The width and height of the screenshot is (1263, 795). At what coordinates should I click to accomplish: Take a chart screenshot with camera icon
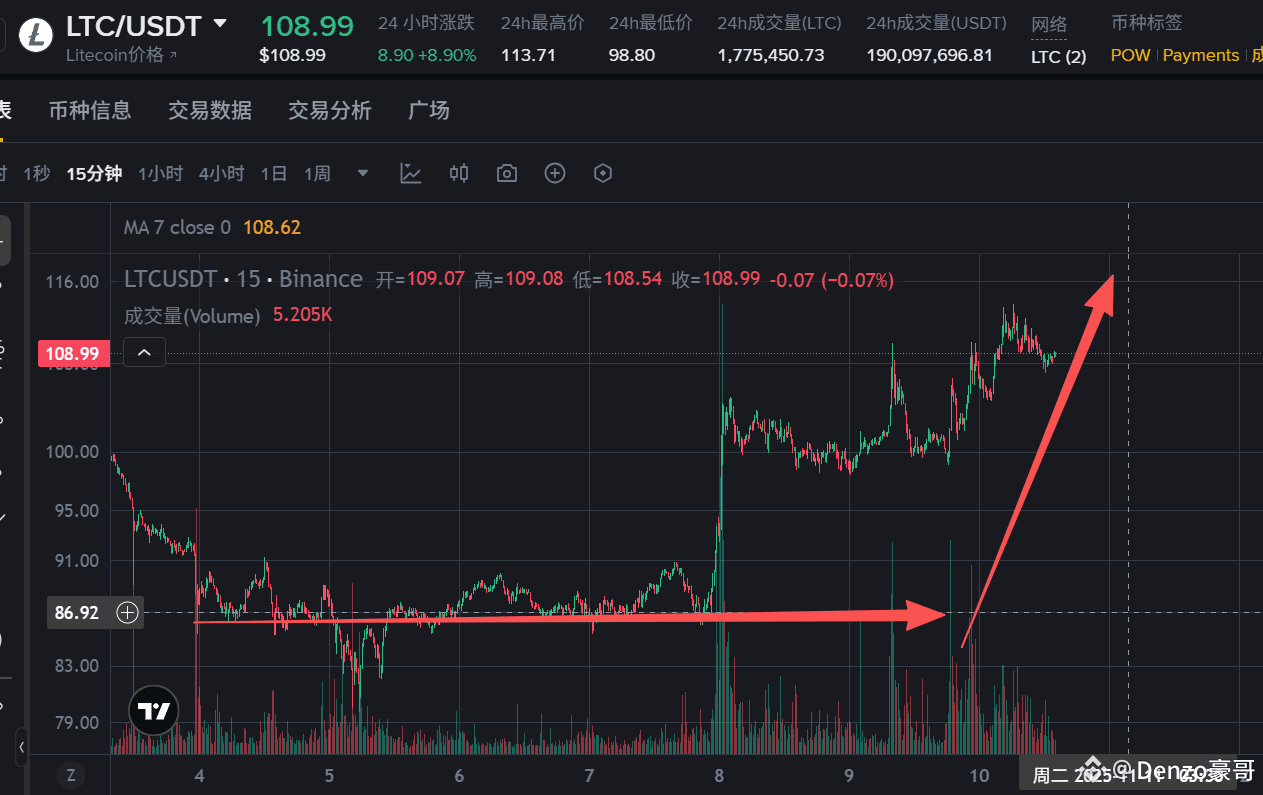coord(506,173)
